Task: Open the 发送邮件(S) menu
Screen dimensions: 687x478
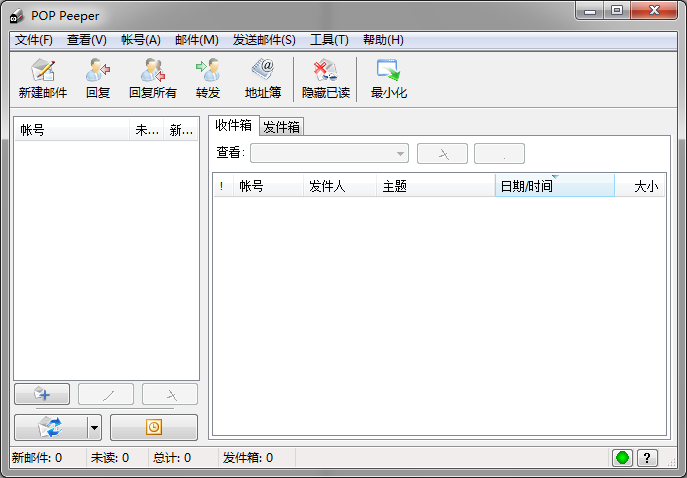Action: pyautogui.click(x=264, y=40)
